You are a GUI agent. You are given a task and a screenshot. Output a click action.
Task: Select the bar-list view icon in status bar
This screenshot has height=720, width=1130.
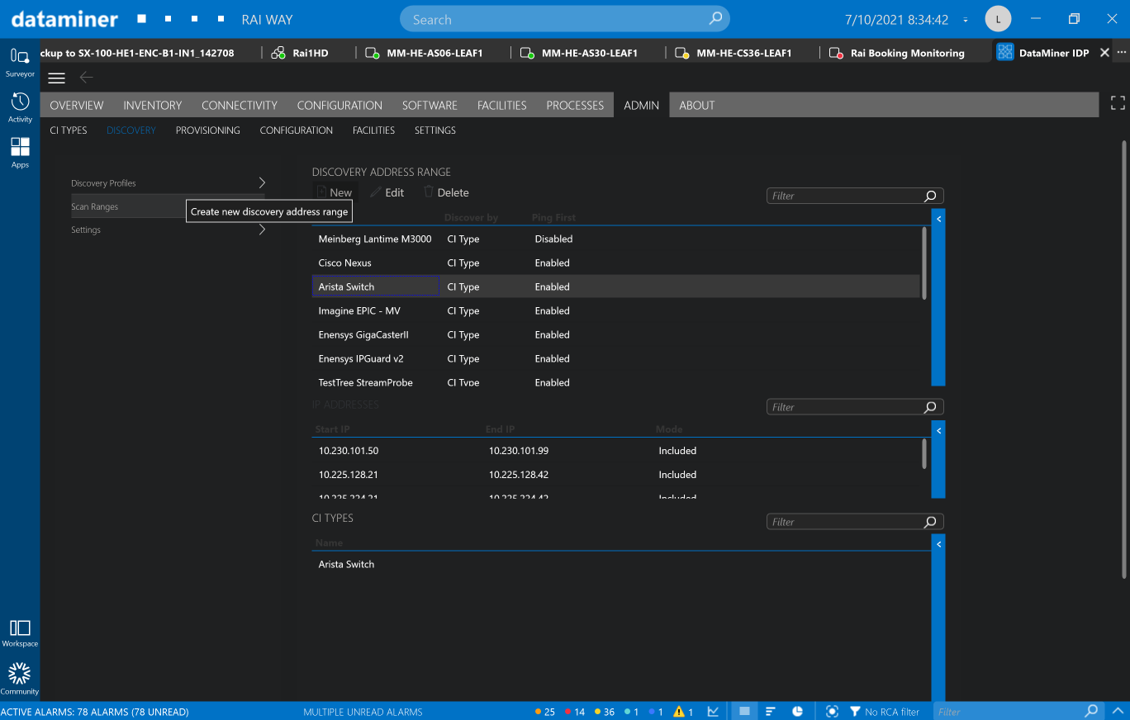[x=770, y=712]
